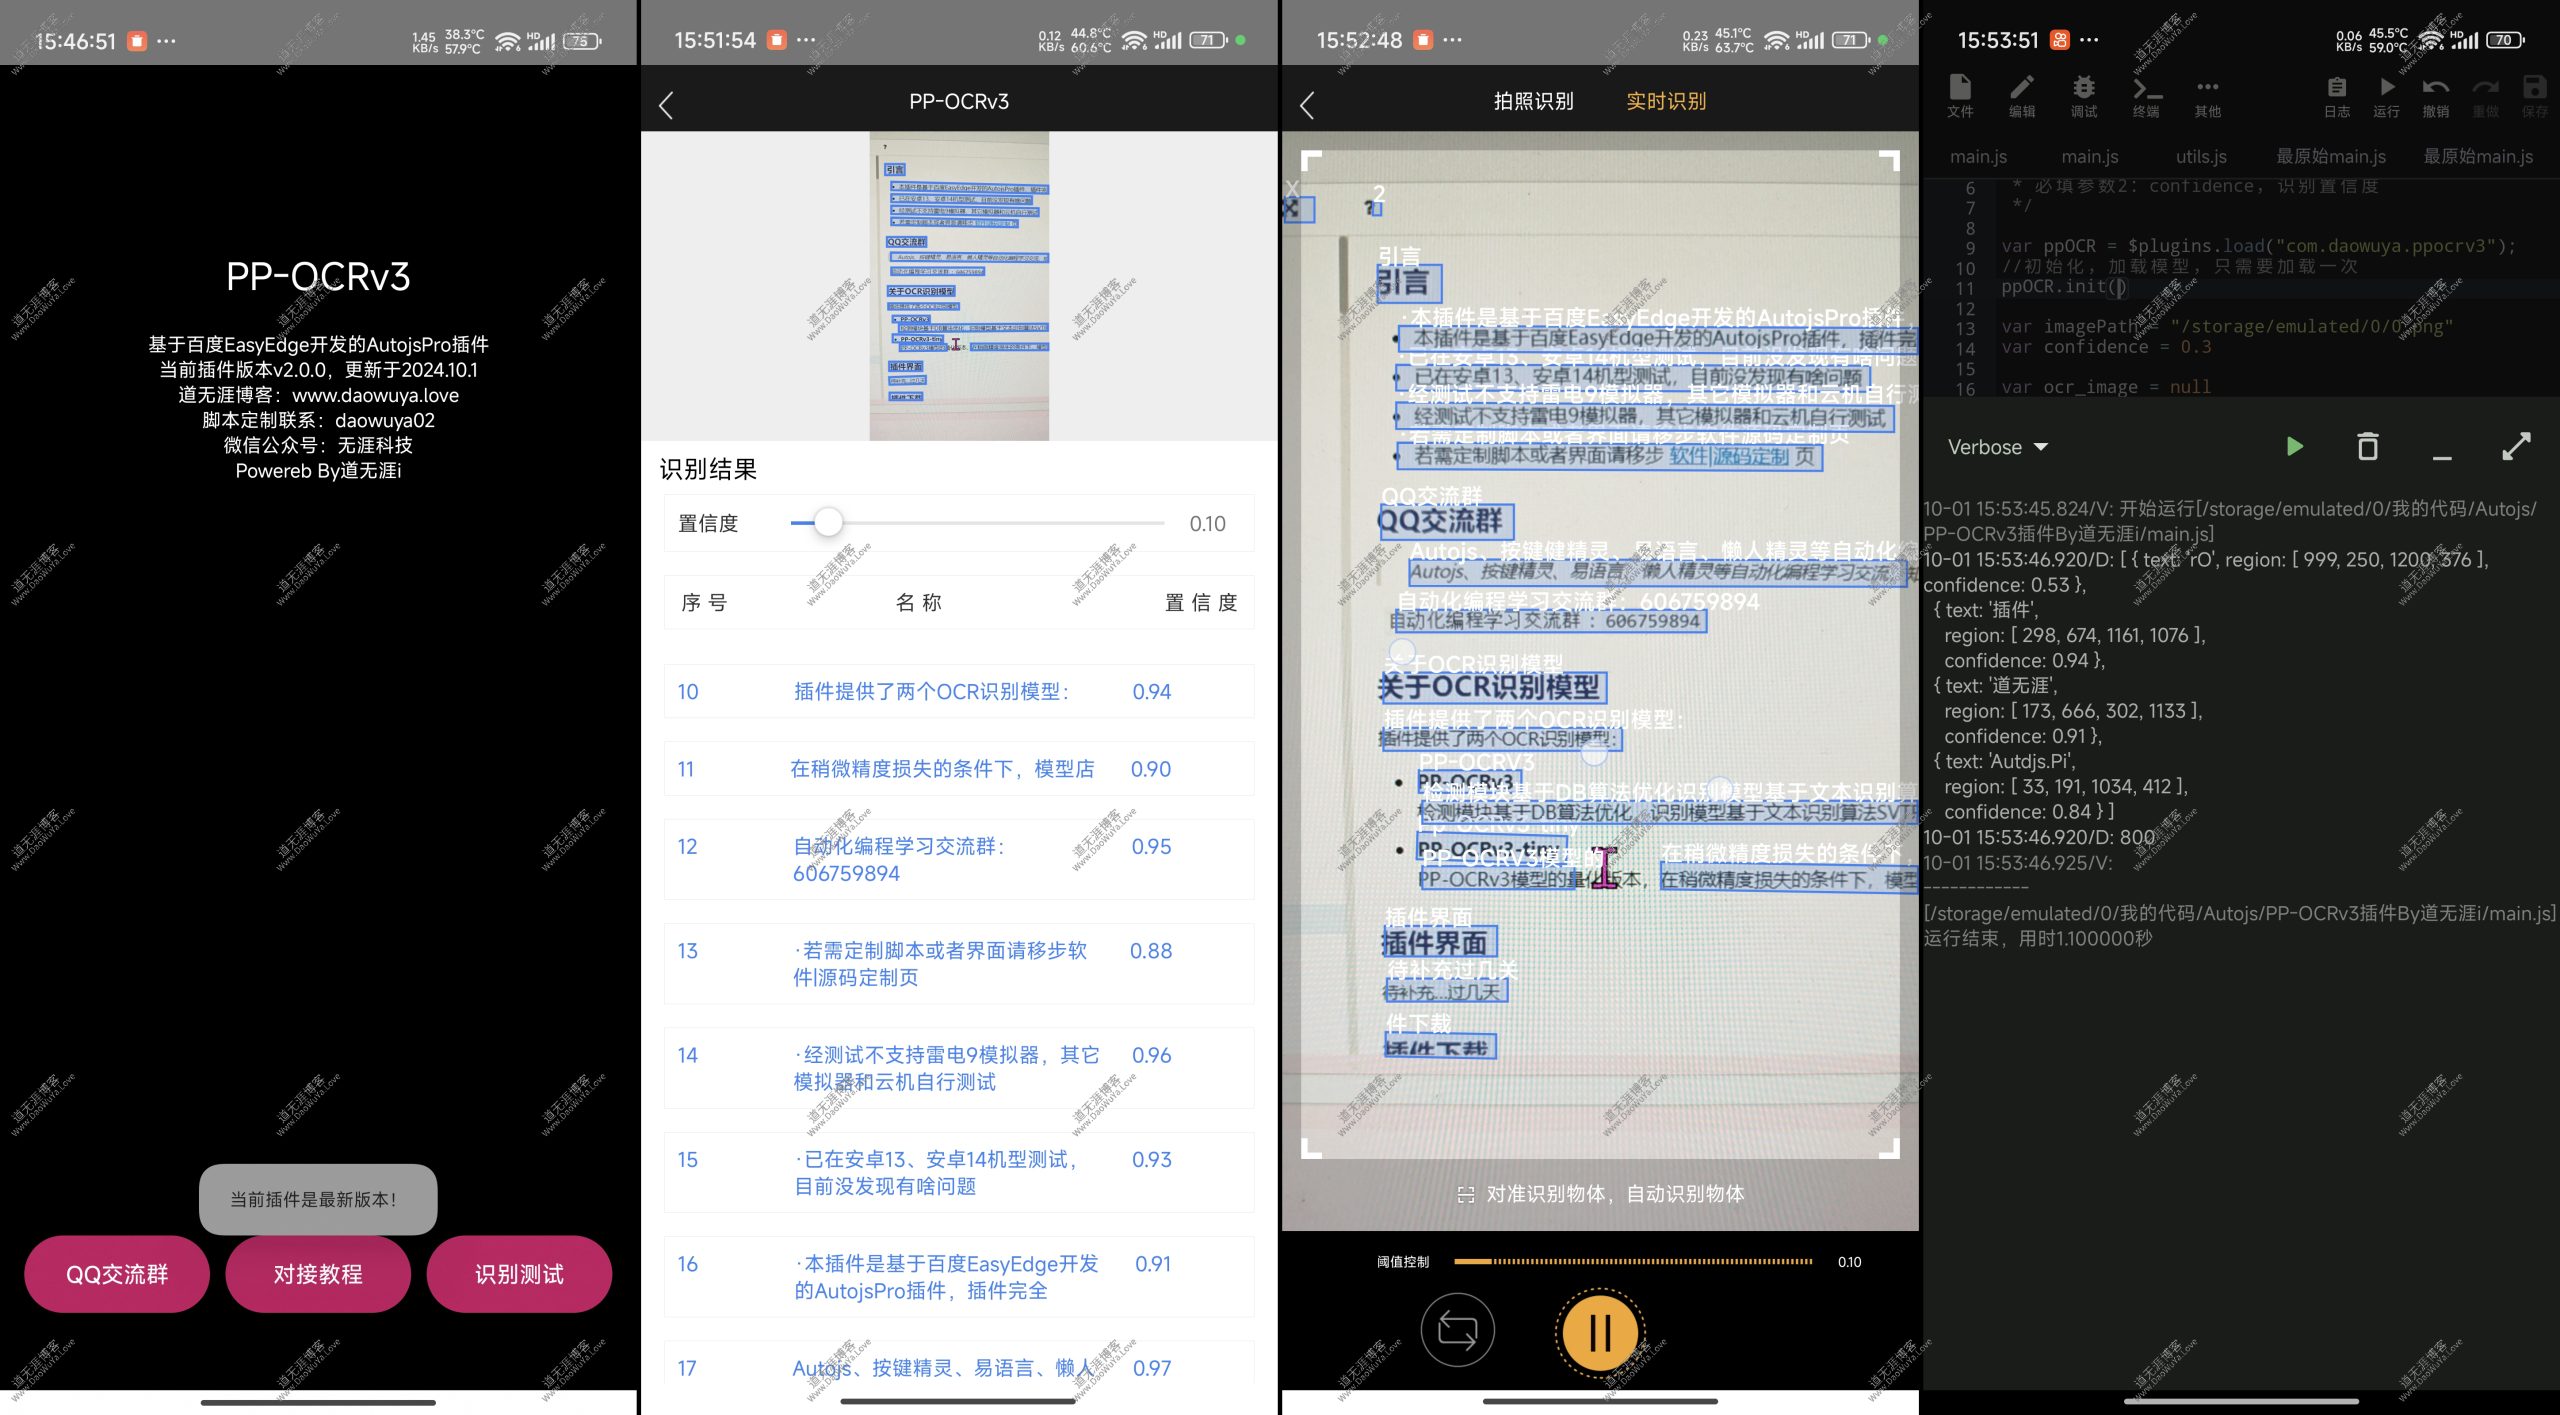Click the 名称 column header

919,602
